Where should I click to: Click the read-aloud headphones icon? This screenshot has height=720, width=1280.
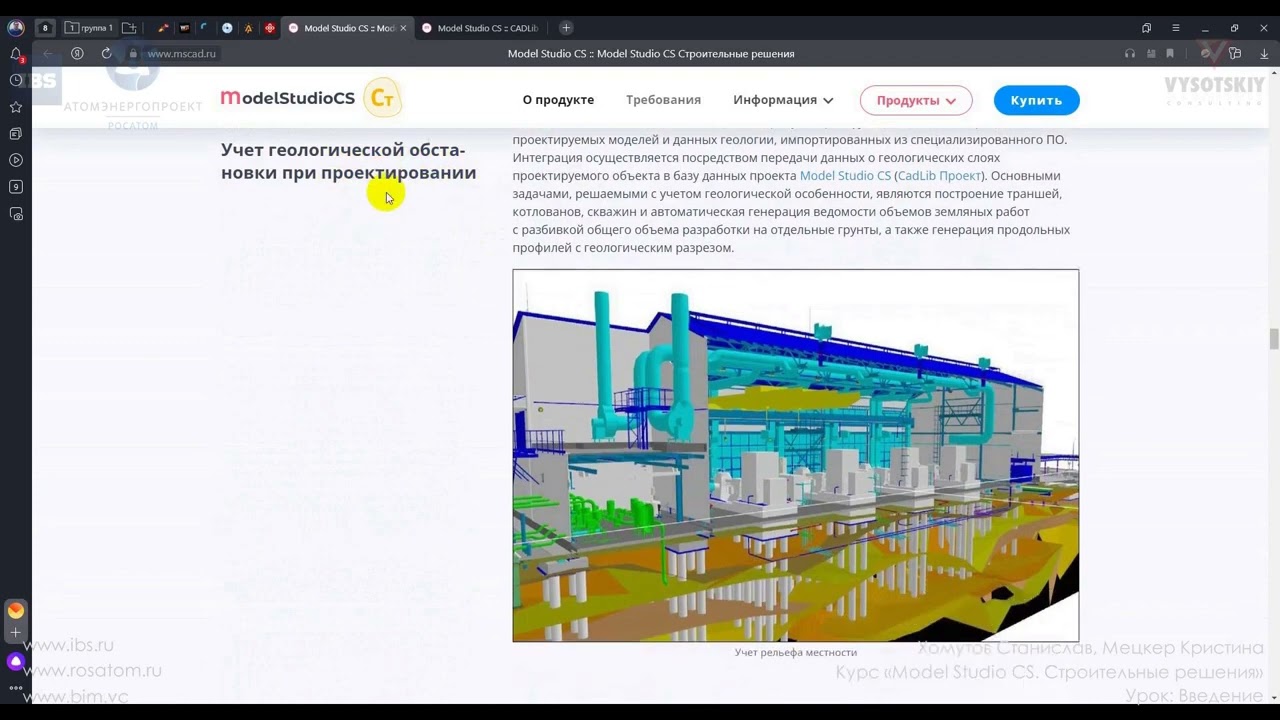pos(1130,54)
